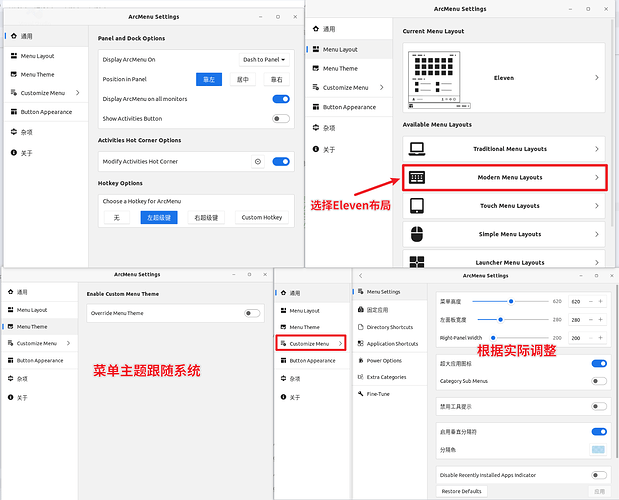This screenshot has width=619, height=500.
Task: Click 杂项 icon in bottom-left window sidebar
Action: pos(11,378)
